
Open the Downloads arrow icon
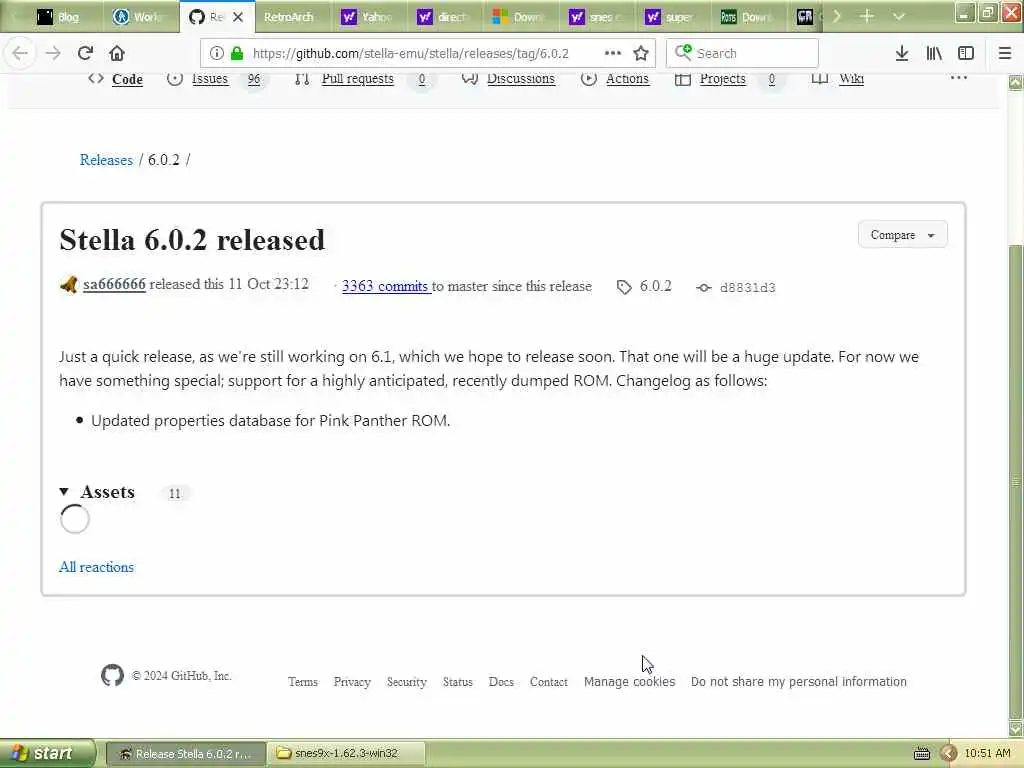tap(902, 53)
